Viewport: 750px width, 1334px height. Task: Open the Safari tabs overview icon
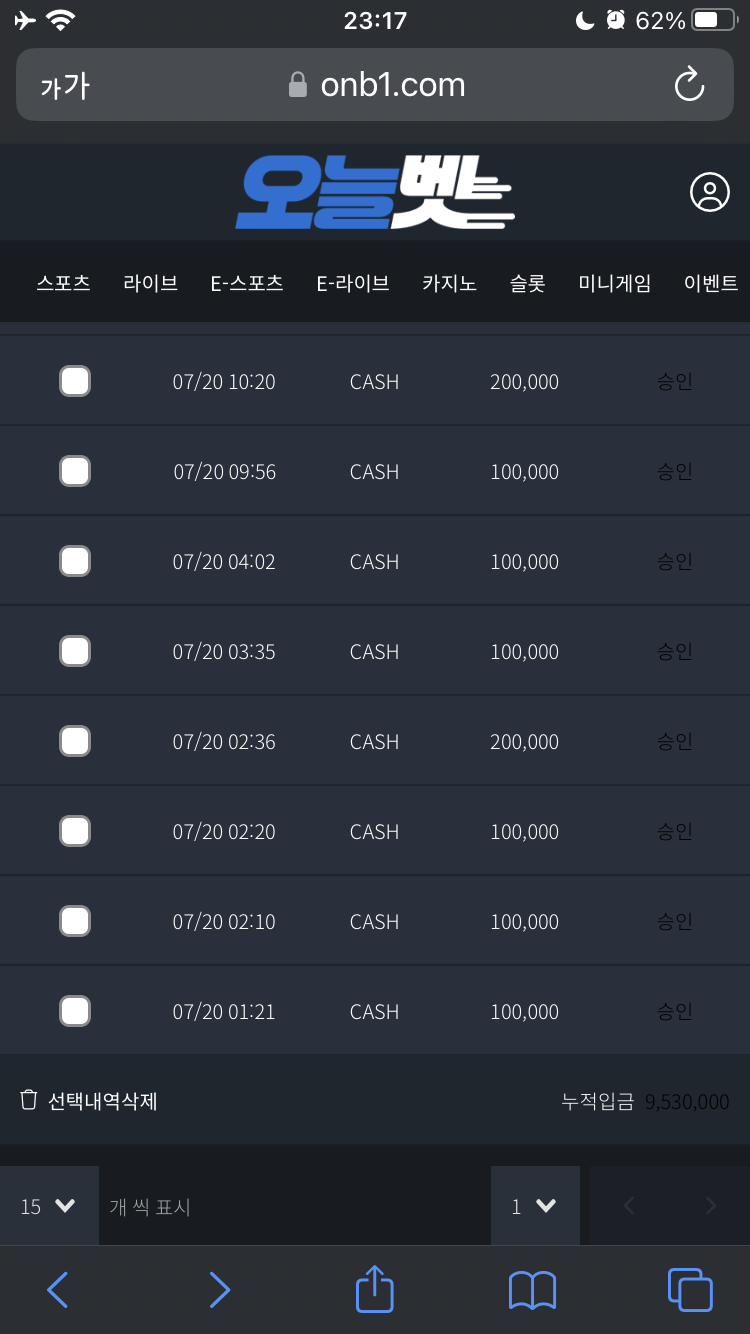pyautogui.click(x=689, y=1289)
